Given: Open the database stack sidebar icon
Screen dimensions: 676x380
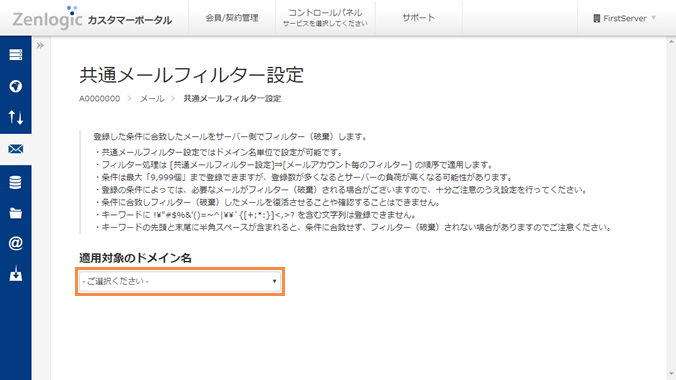Looking at the screenshot, I should pyautogui.click(x=16, y=182).
